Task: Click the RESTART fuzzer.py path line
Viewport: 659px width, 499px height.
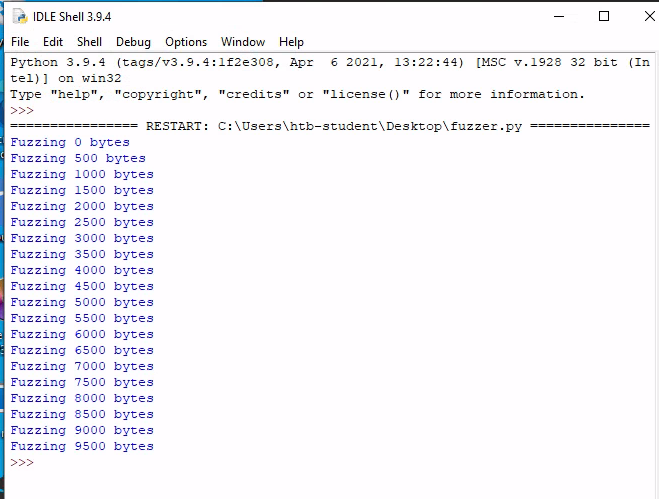Action: click(x=330, y=126)
